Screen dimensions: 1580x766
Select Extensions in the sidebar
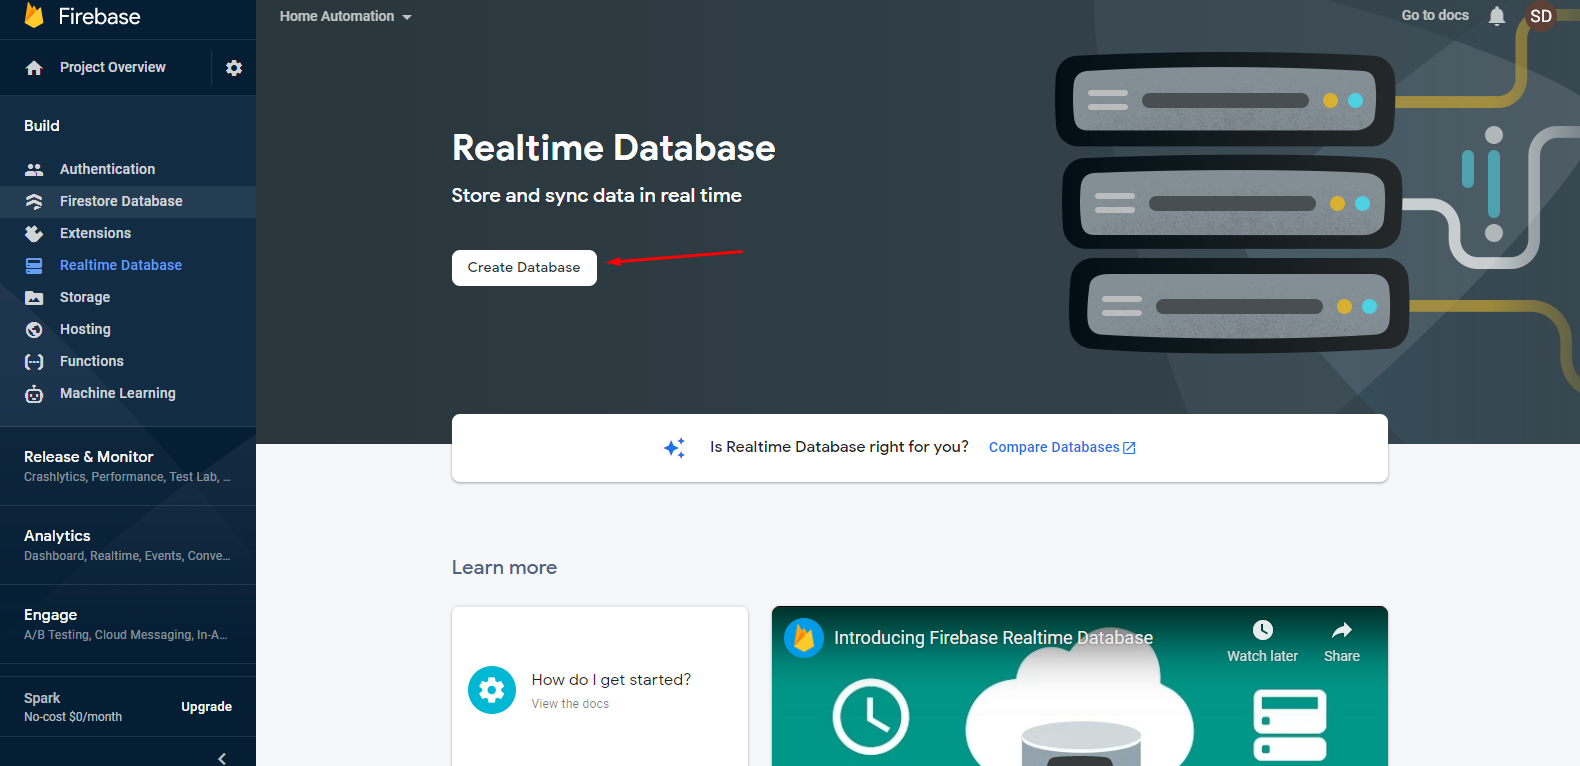(x=128, y=234)
